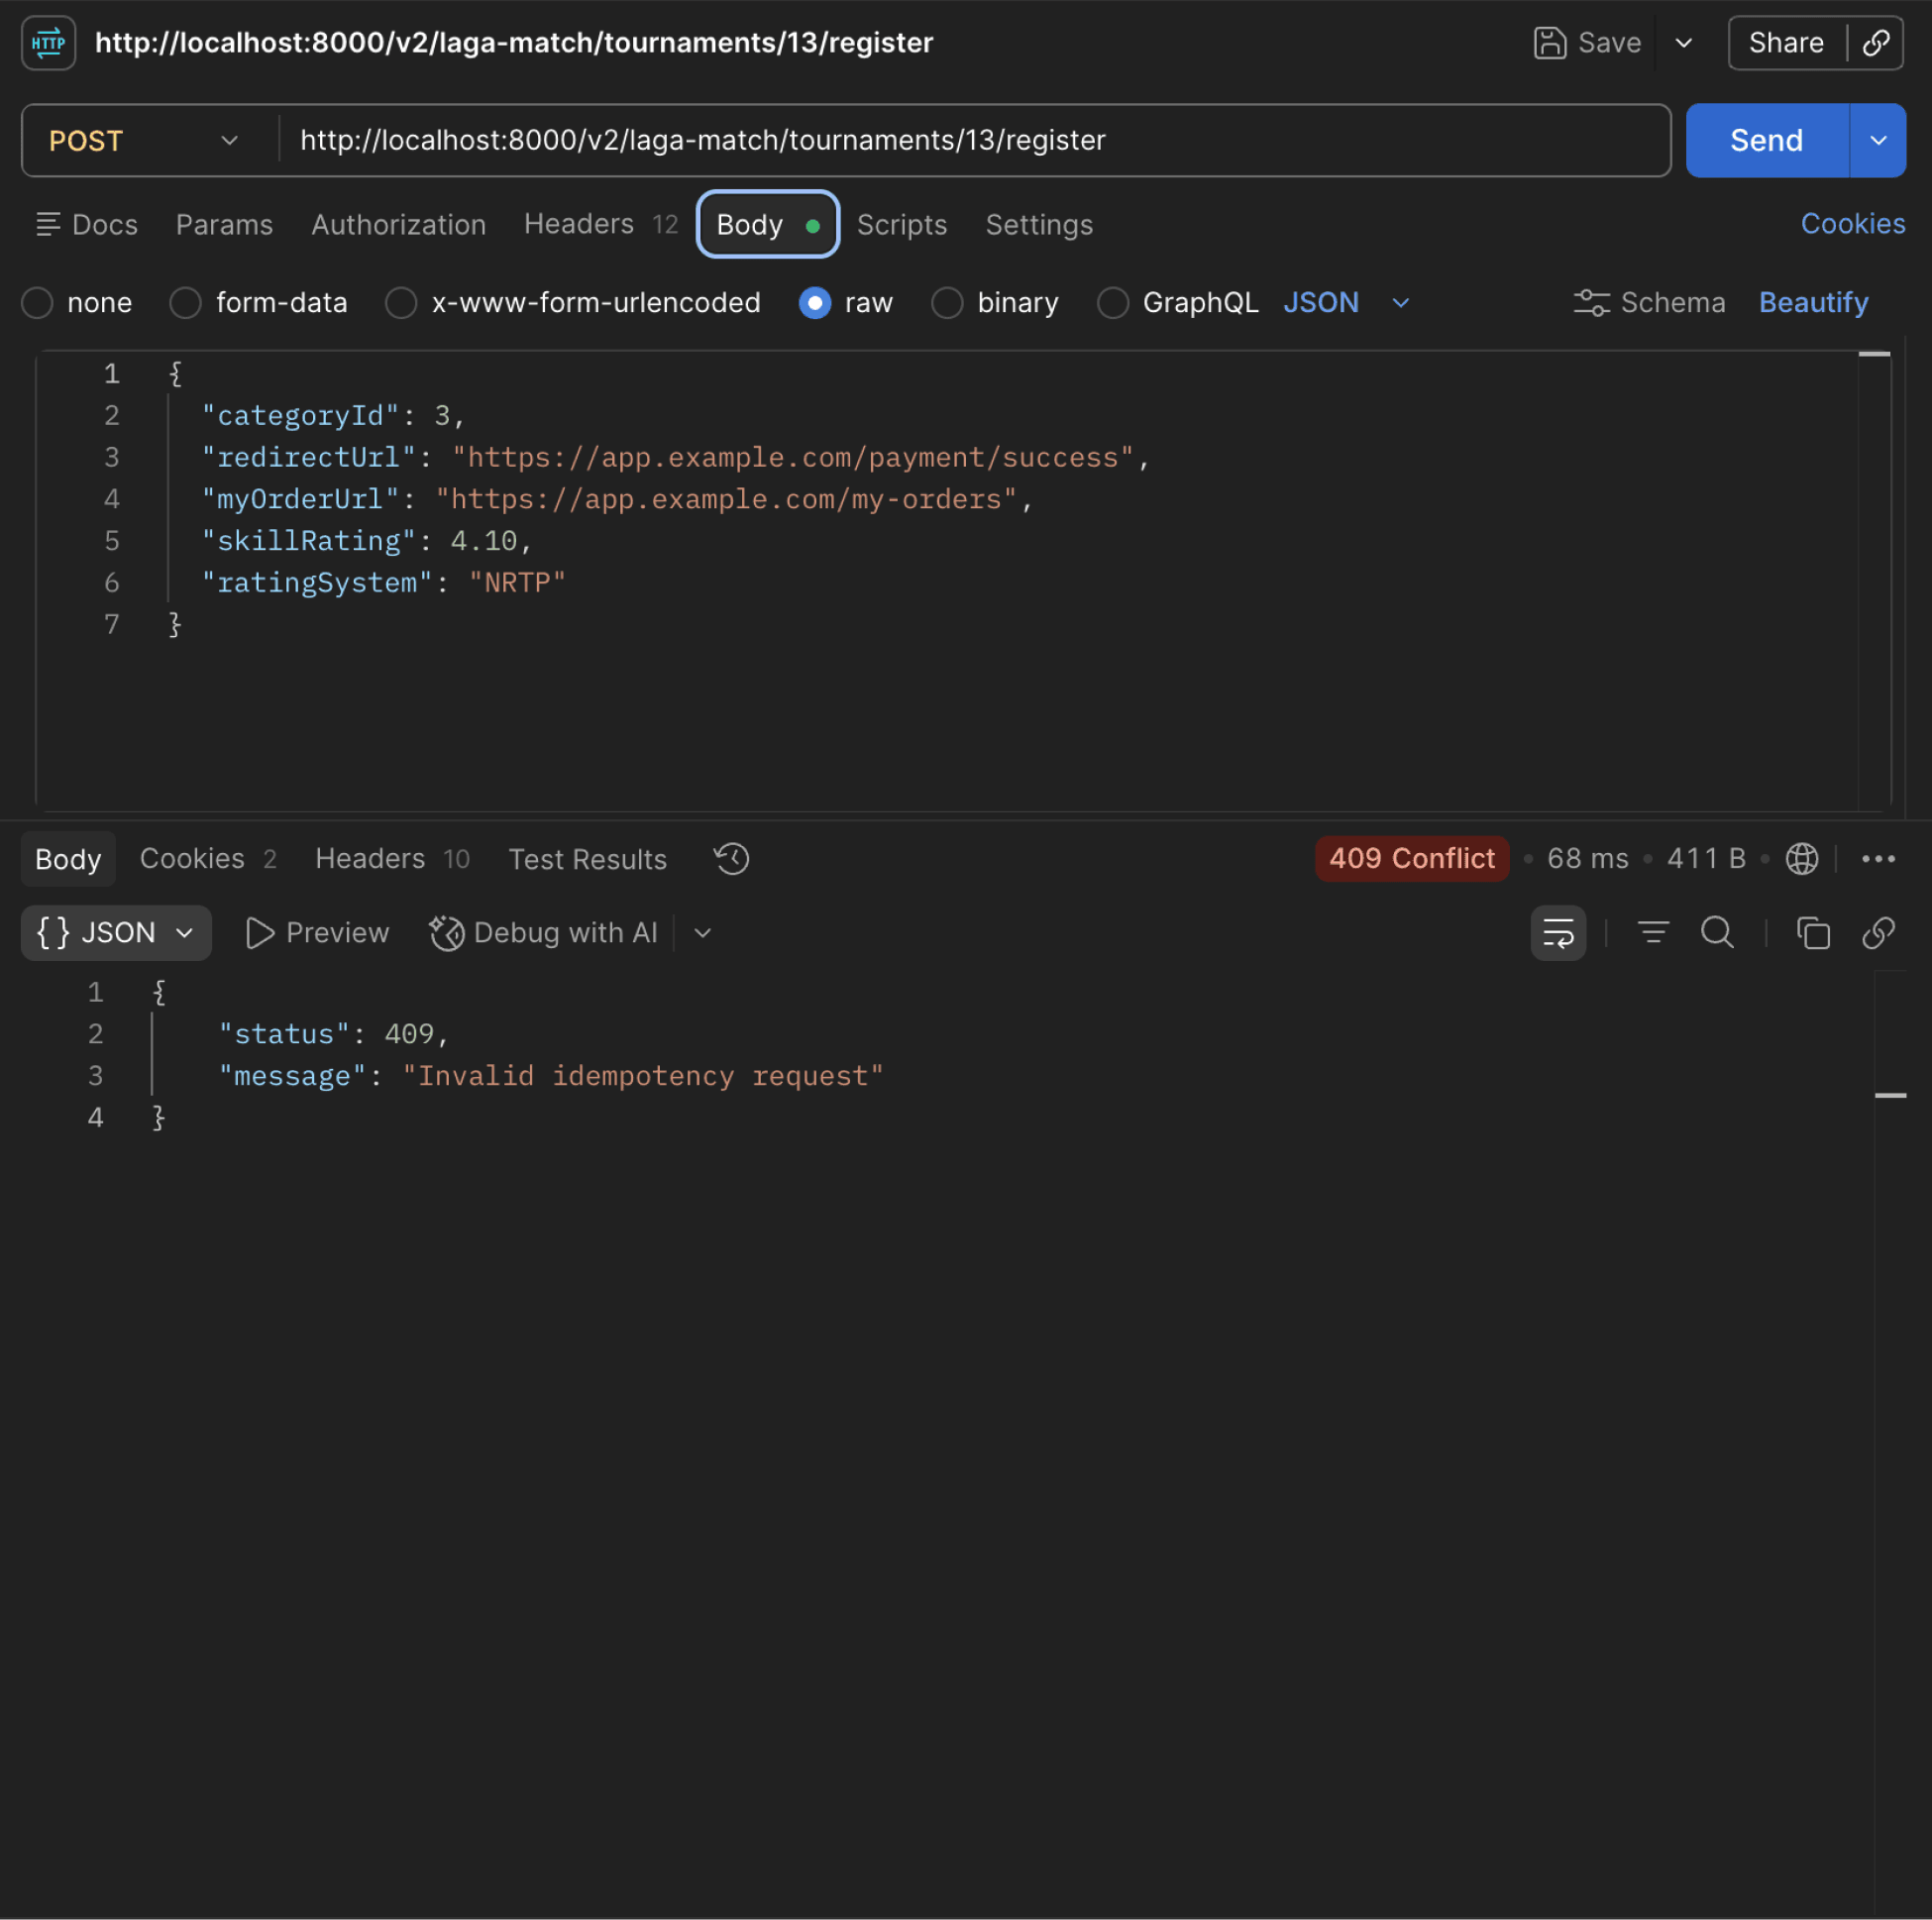Expand the Save options chevron
1932x1920 pixels.
(1683, 43)
